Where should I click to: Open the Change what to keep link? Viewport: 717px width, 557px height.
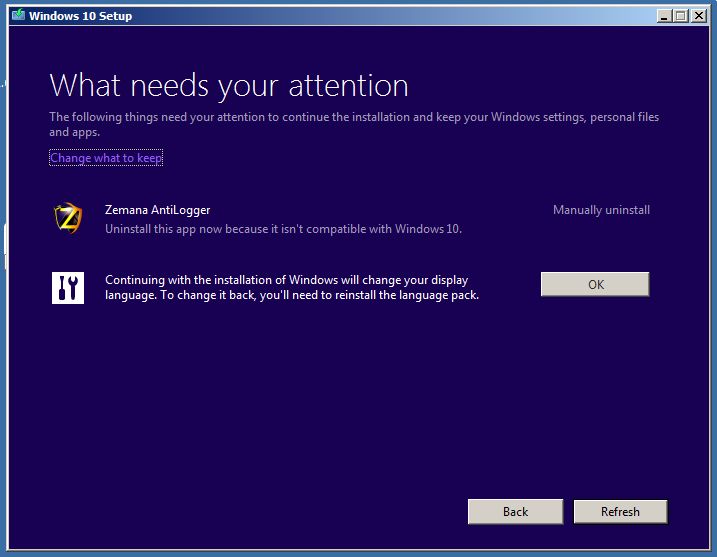click(x=106, y=158)
